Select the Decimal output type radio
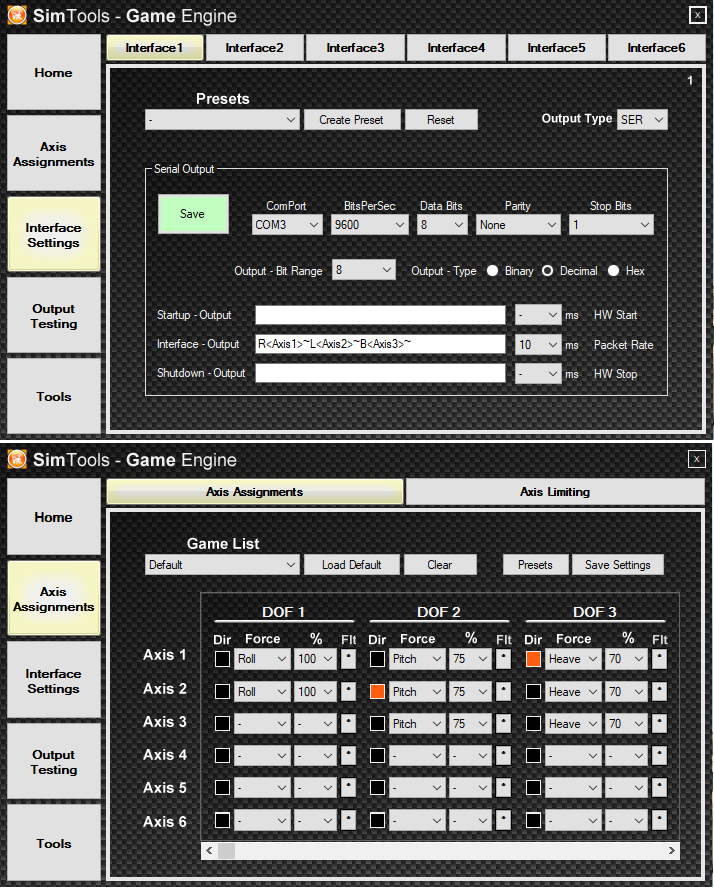714x888 pixels. pos(548,271)
